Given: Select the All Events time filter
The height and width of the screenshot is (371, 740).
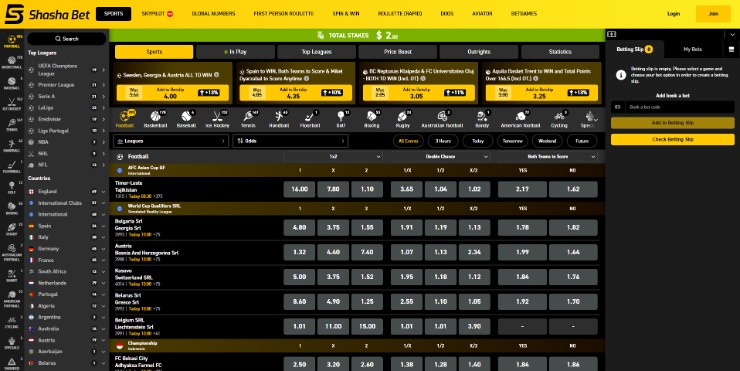Looking at the screenshot, I should [408, 141].
